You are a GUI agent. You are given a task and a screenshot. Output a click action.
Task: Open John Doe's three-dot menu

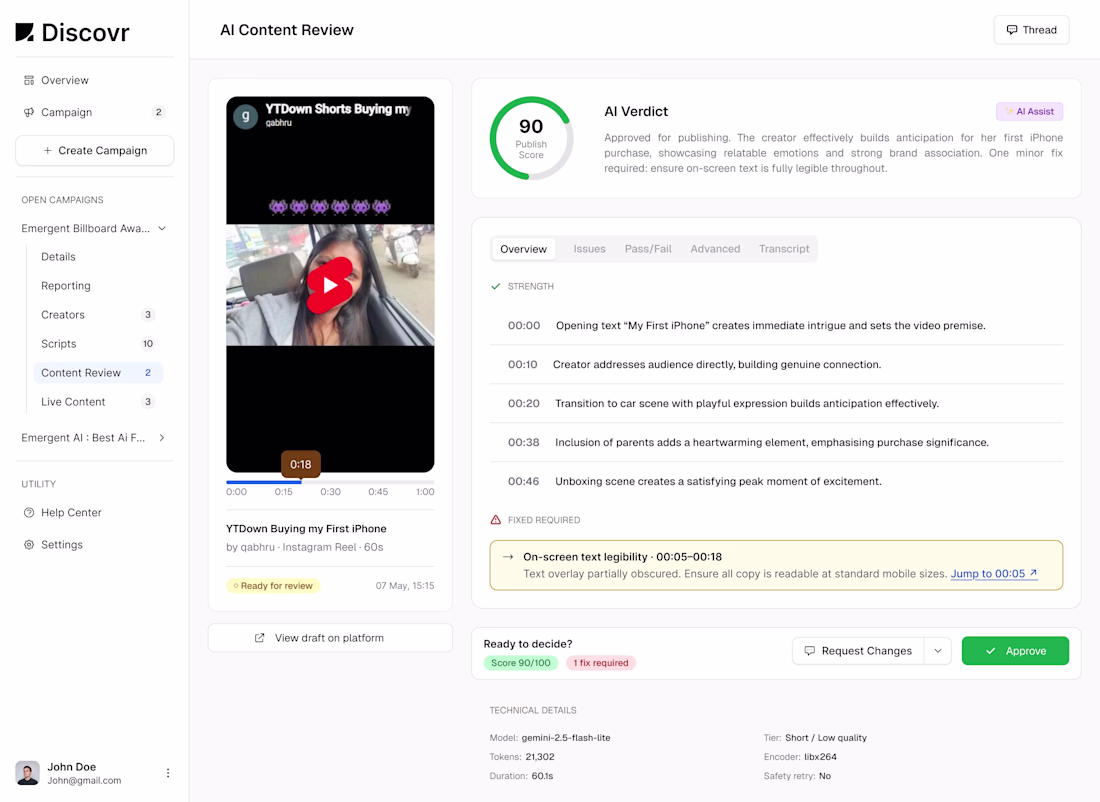tap(168, 773)
